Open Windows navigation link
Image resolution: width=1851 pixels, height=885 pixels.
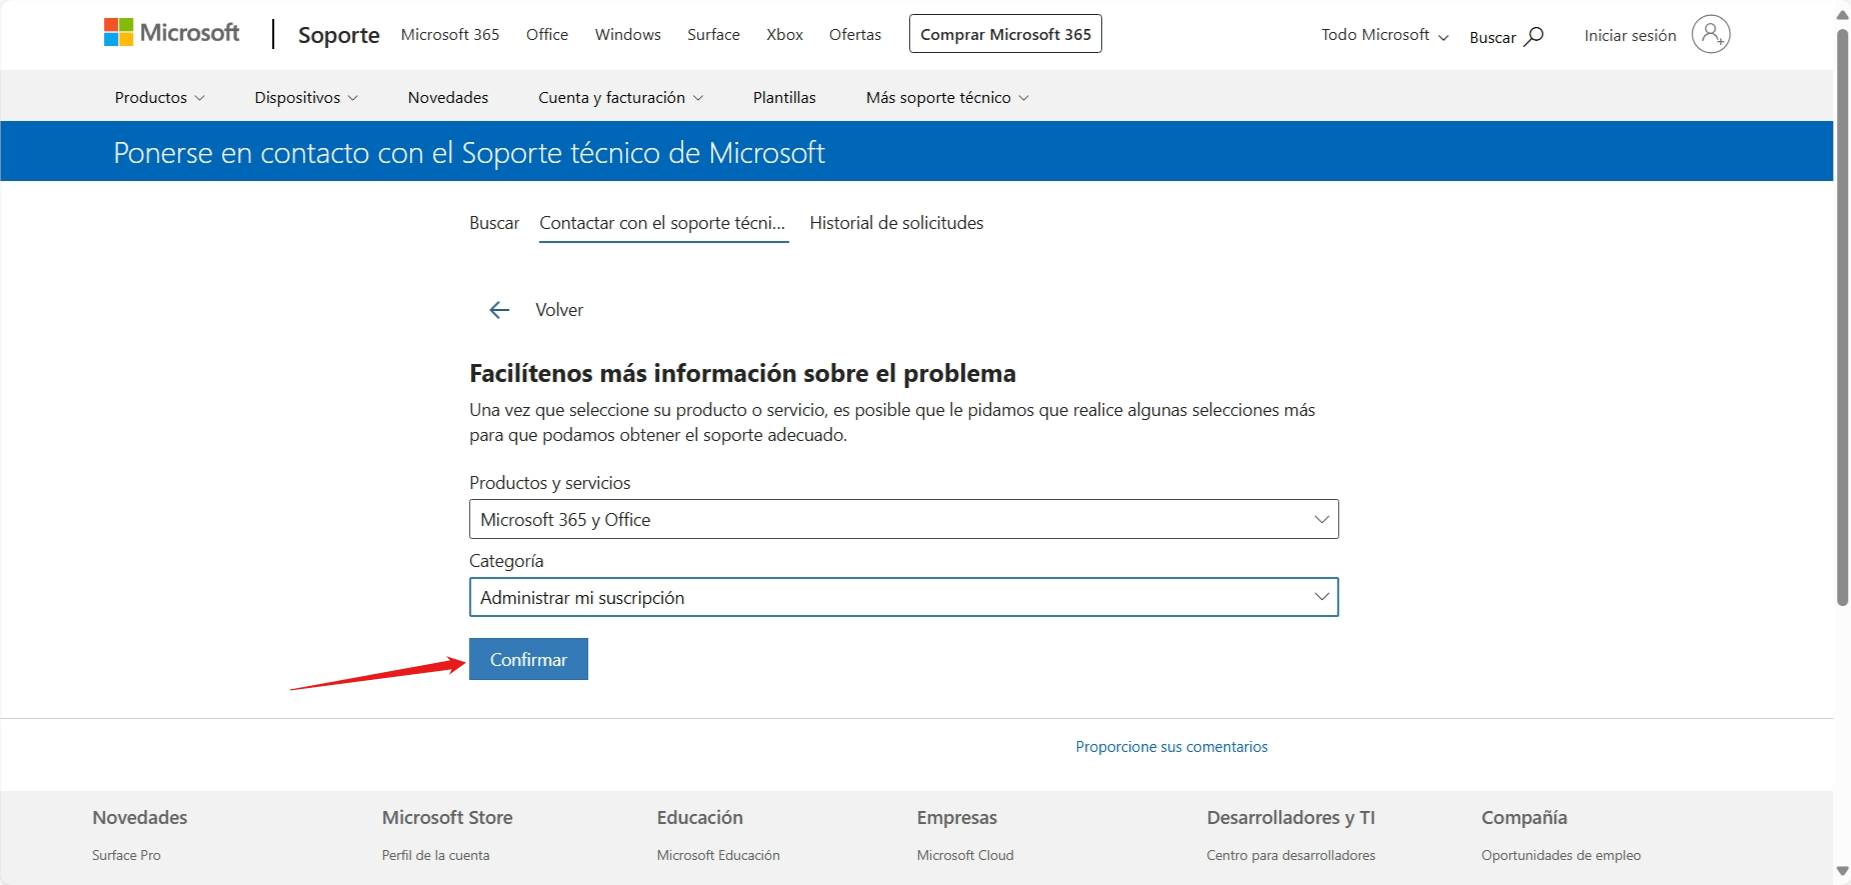(x=628, y=34)
